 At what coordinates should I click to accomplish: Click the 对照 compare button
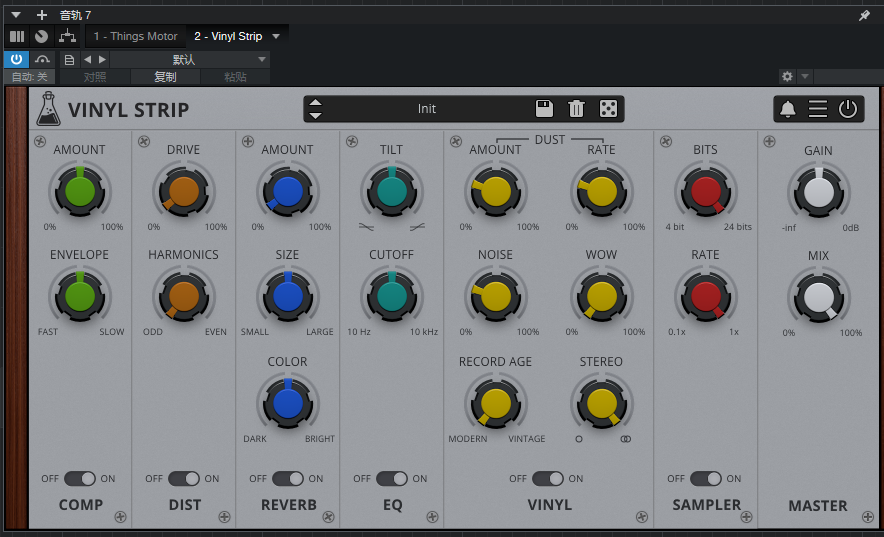(x=95, y=77)
